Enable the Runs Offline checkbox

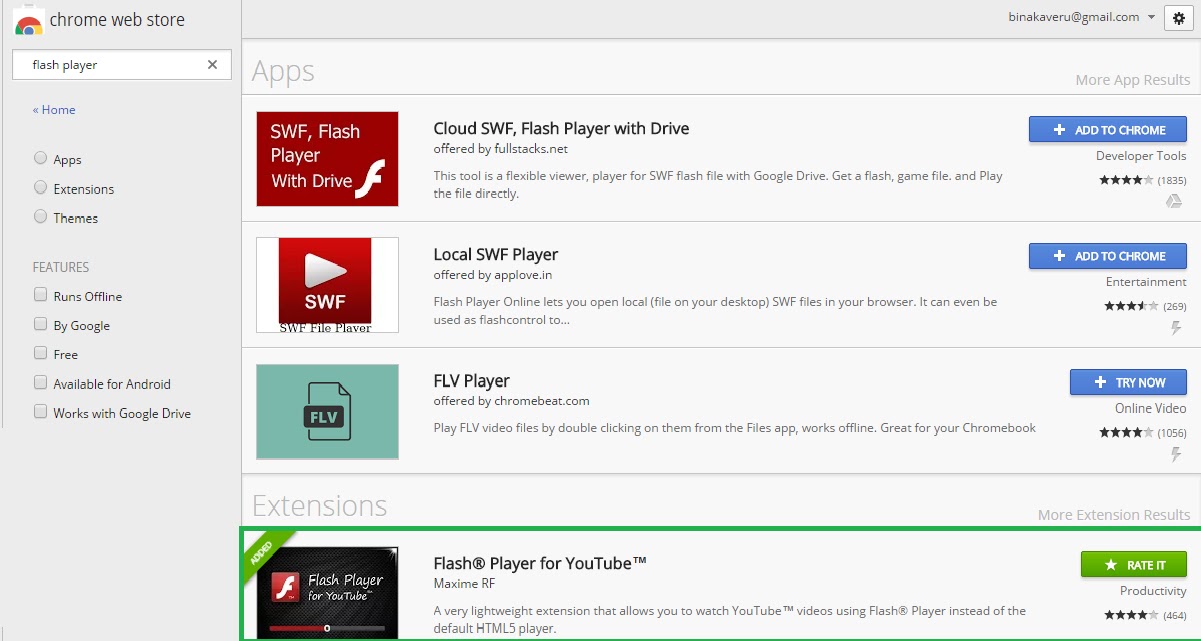pyautogui.click(x=41, y=295)
